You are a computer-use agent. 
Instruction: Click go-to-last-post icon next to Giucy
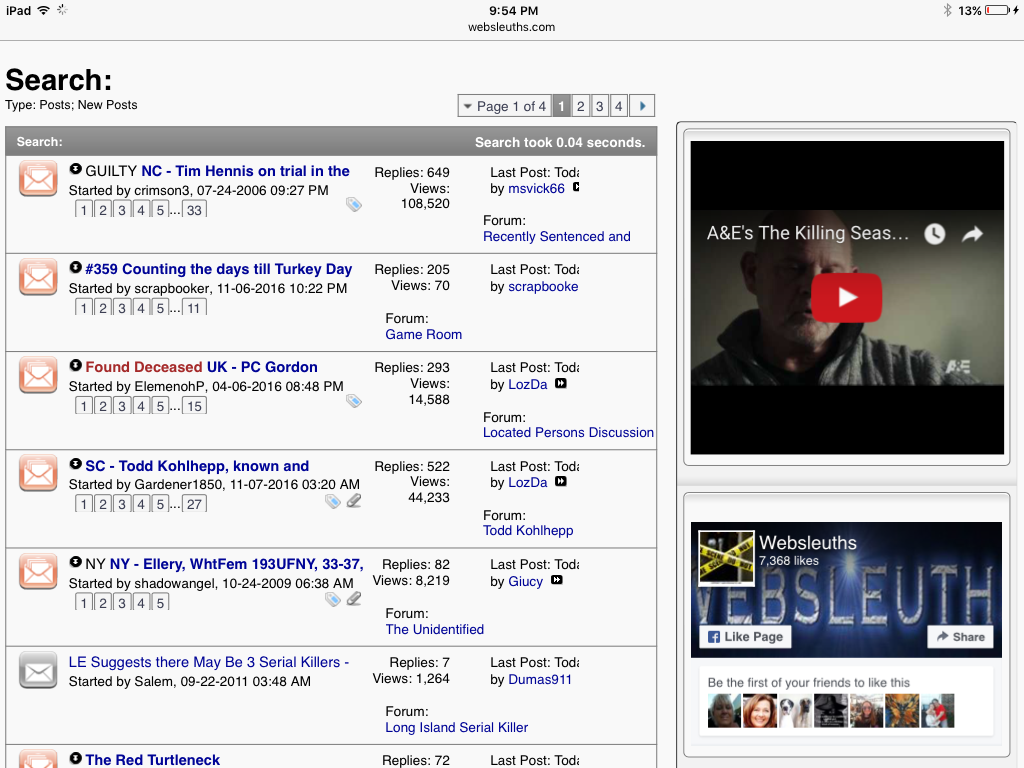coord(557,580)
